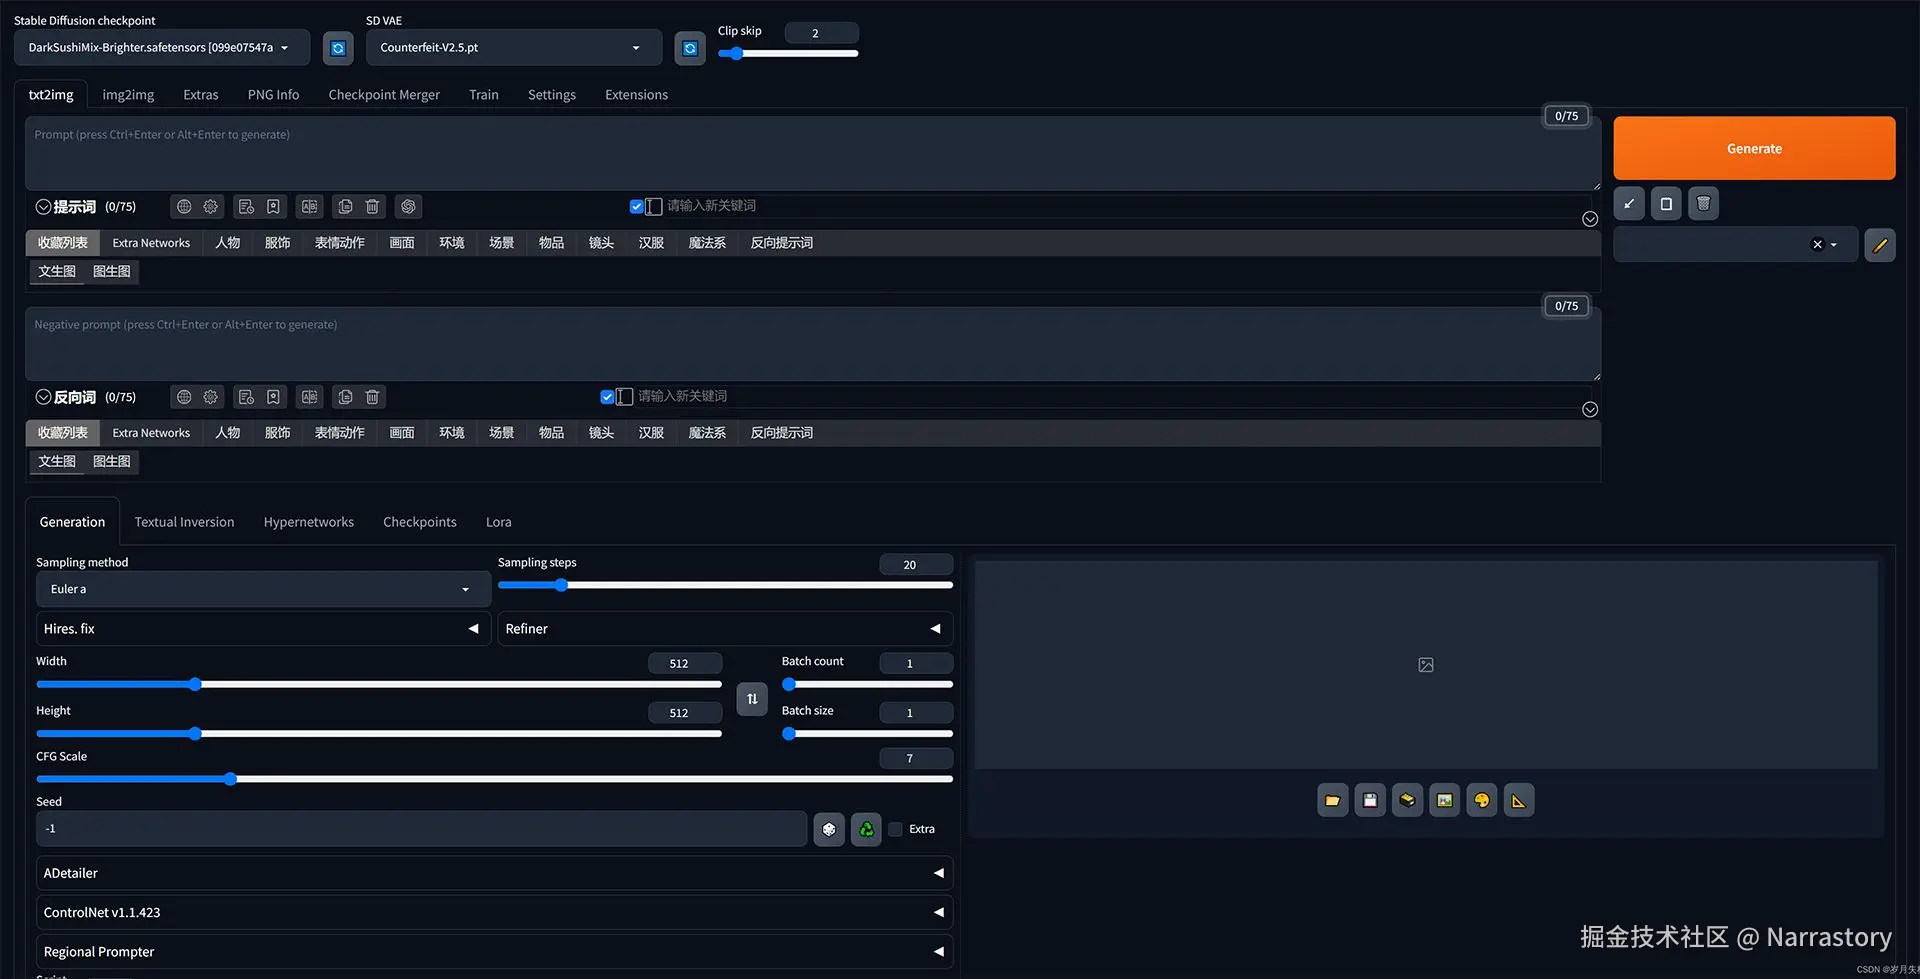Click 图生图 under the negative prompt
1920x979 pixels.
[x=112, y=461]
